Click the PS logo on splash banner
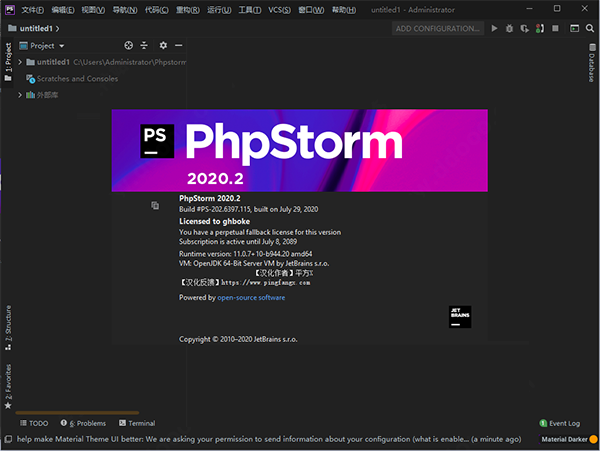The height and width of the screenshot is (451, 600). point(157,141)
